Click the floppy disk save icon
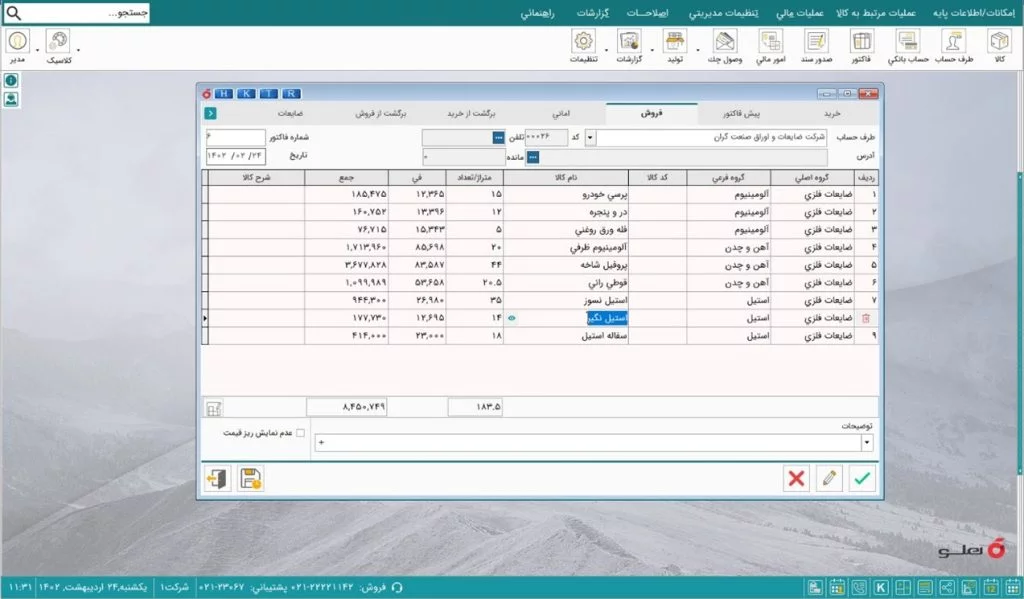The image size is (1024, 599). coord(250,478)
